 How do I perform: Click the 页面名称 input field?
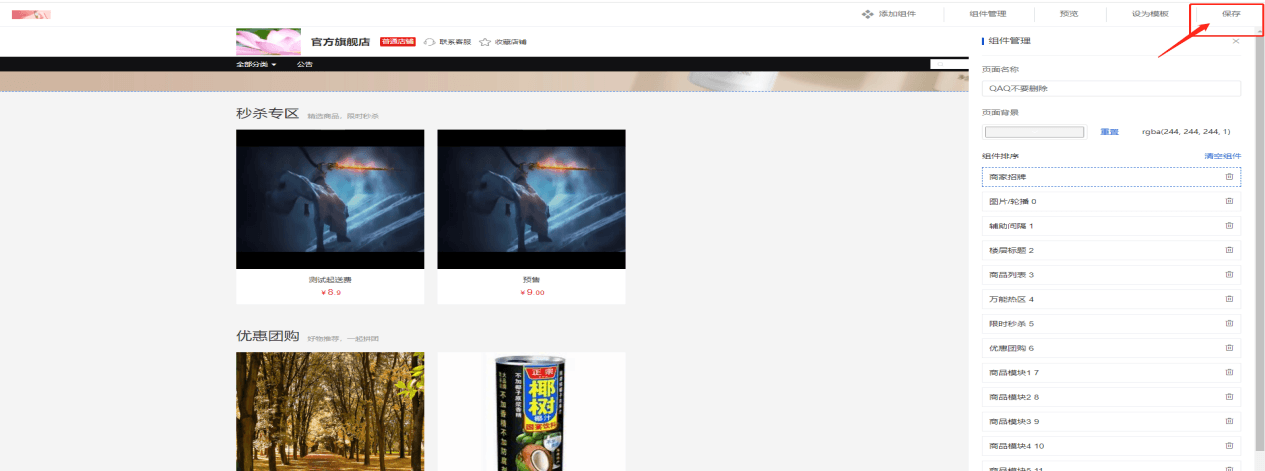1111,88
